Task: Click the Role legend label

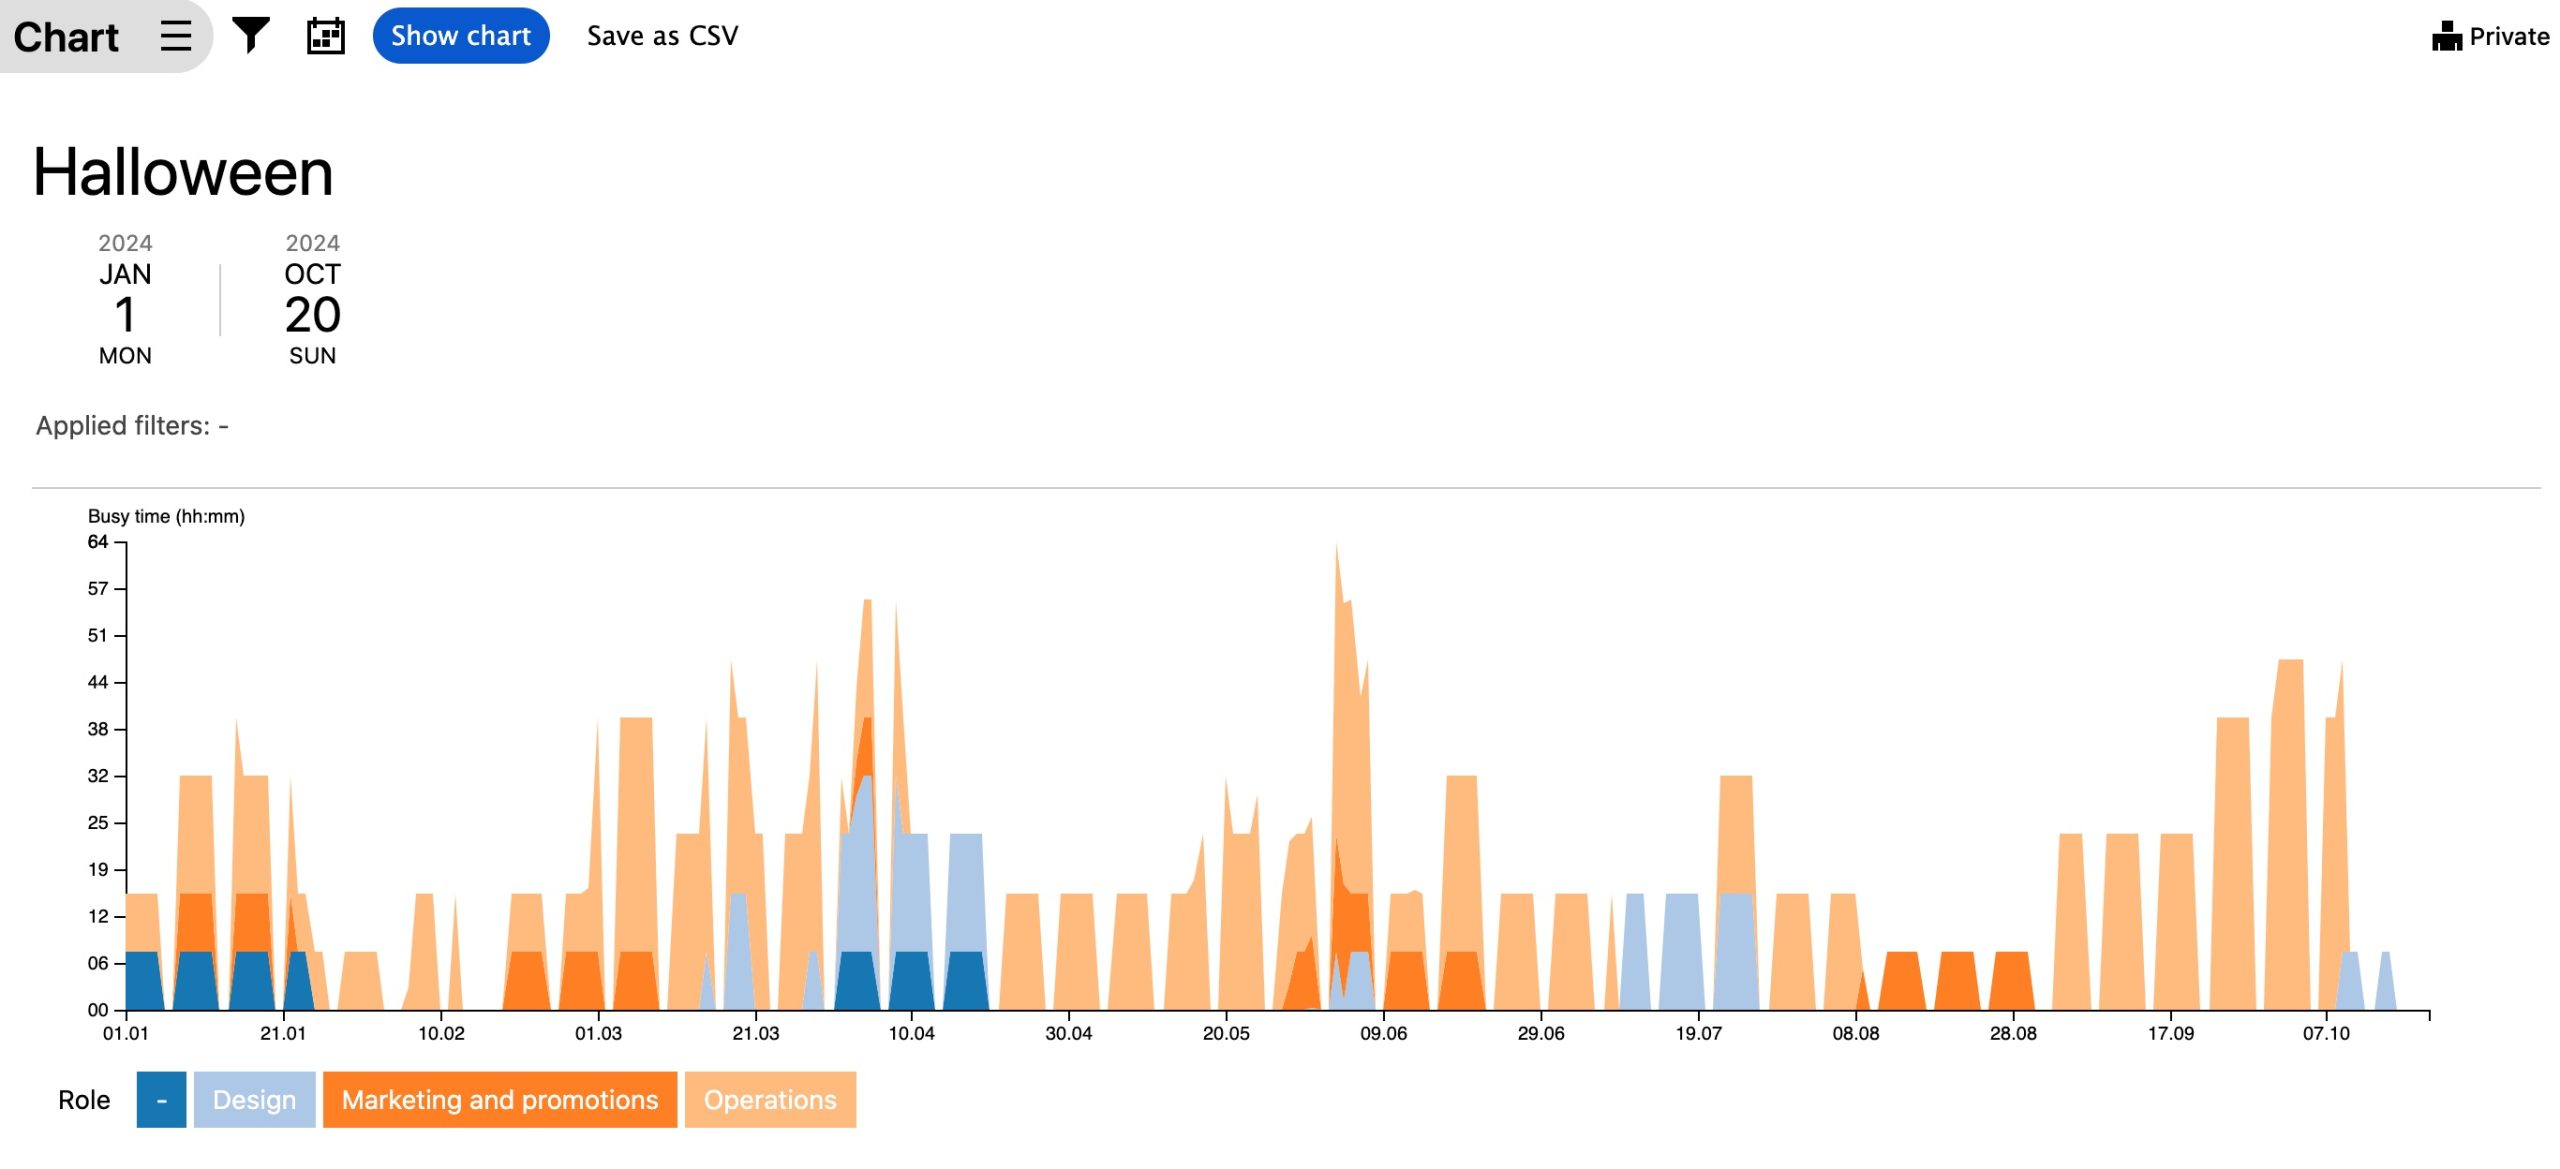Action: pyautogui.click(x=84, y=1100)
